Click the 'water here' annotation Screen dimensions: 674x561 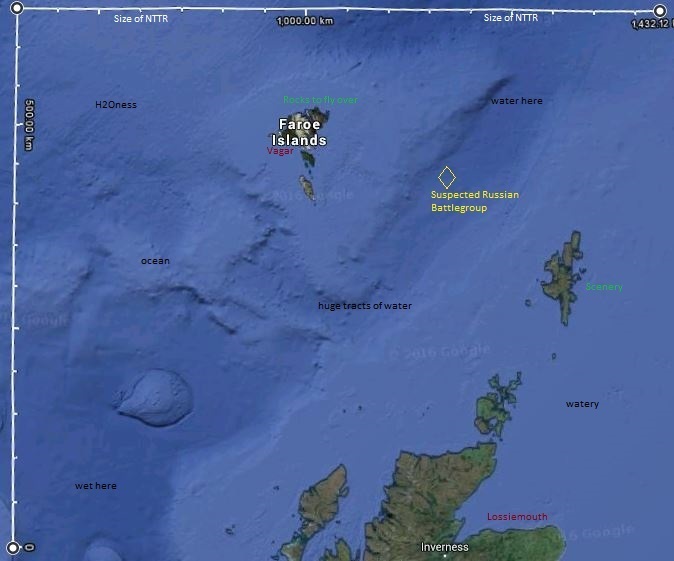517,101
